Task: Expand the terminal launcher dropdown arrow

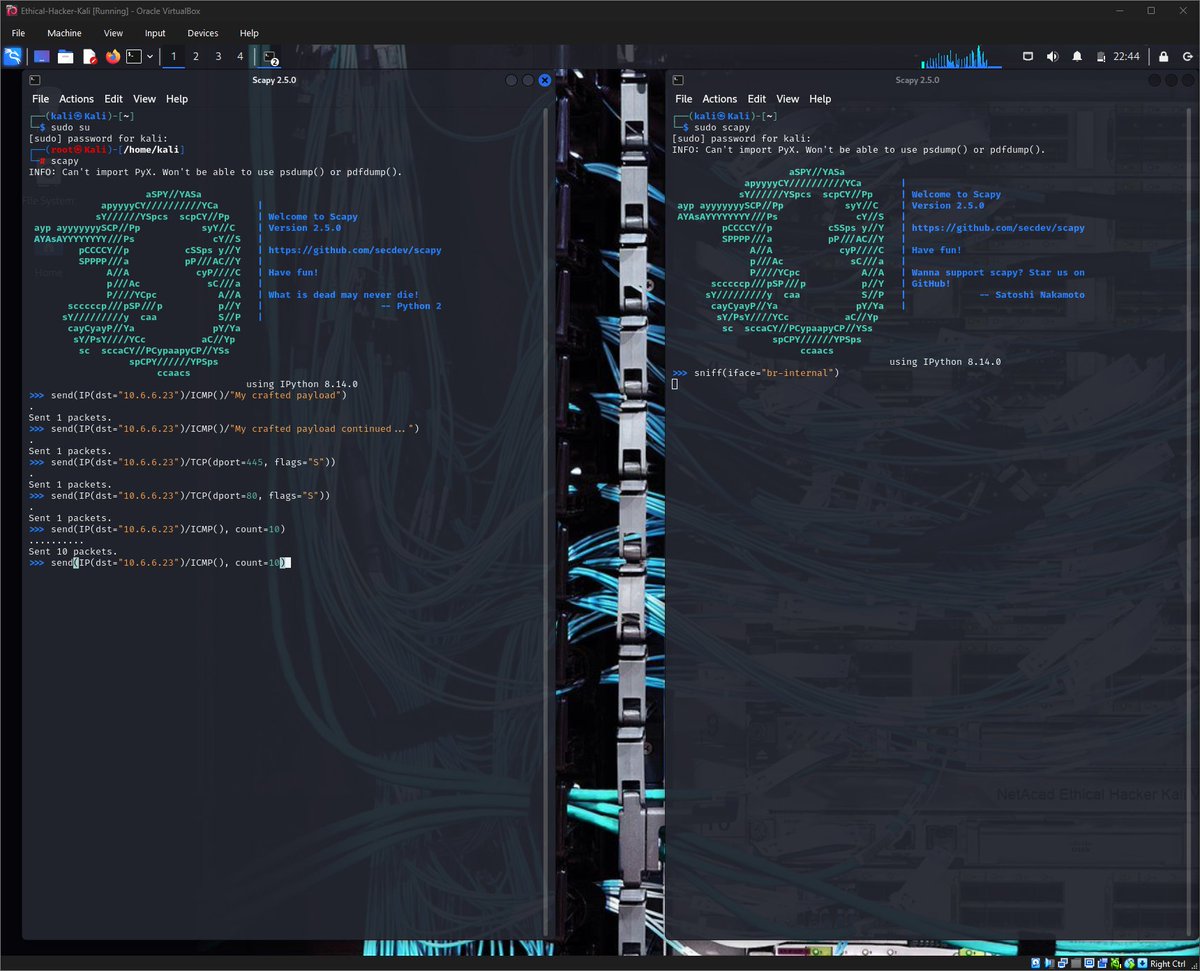Action: (x=150, y=57)
